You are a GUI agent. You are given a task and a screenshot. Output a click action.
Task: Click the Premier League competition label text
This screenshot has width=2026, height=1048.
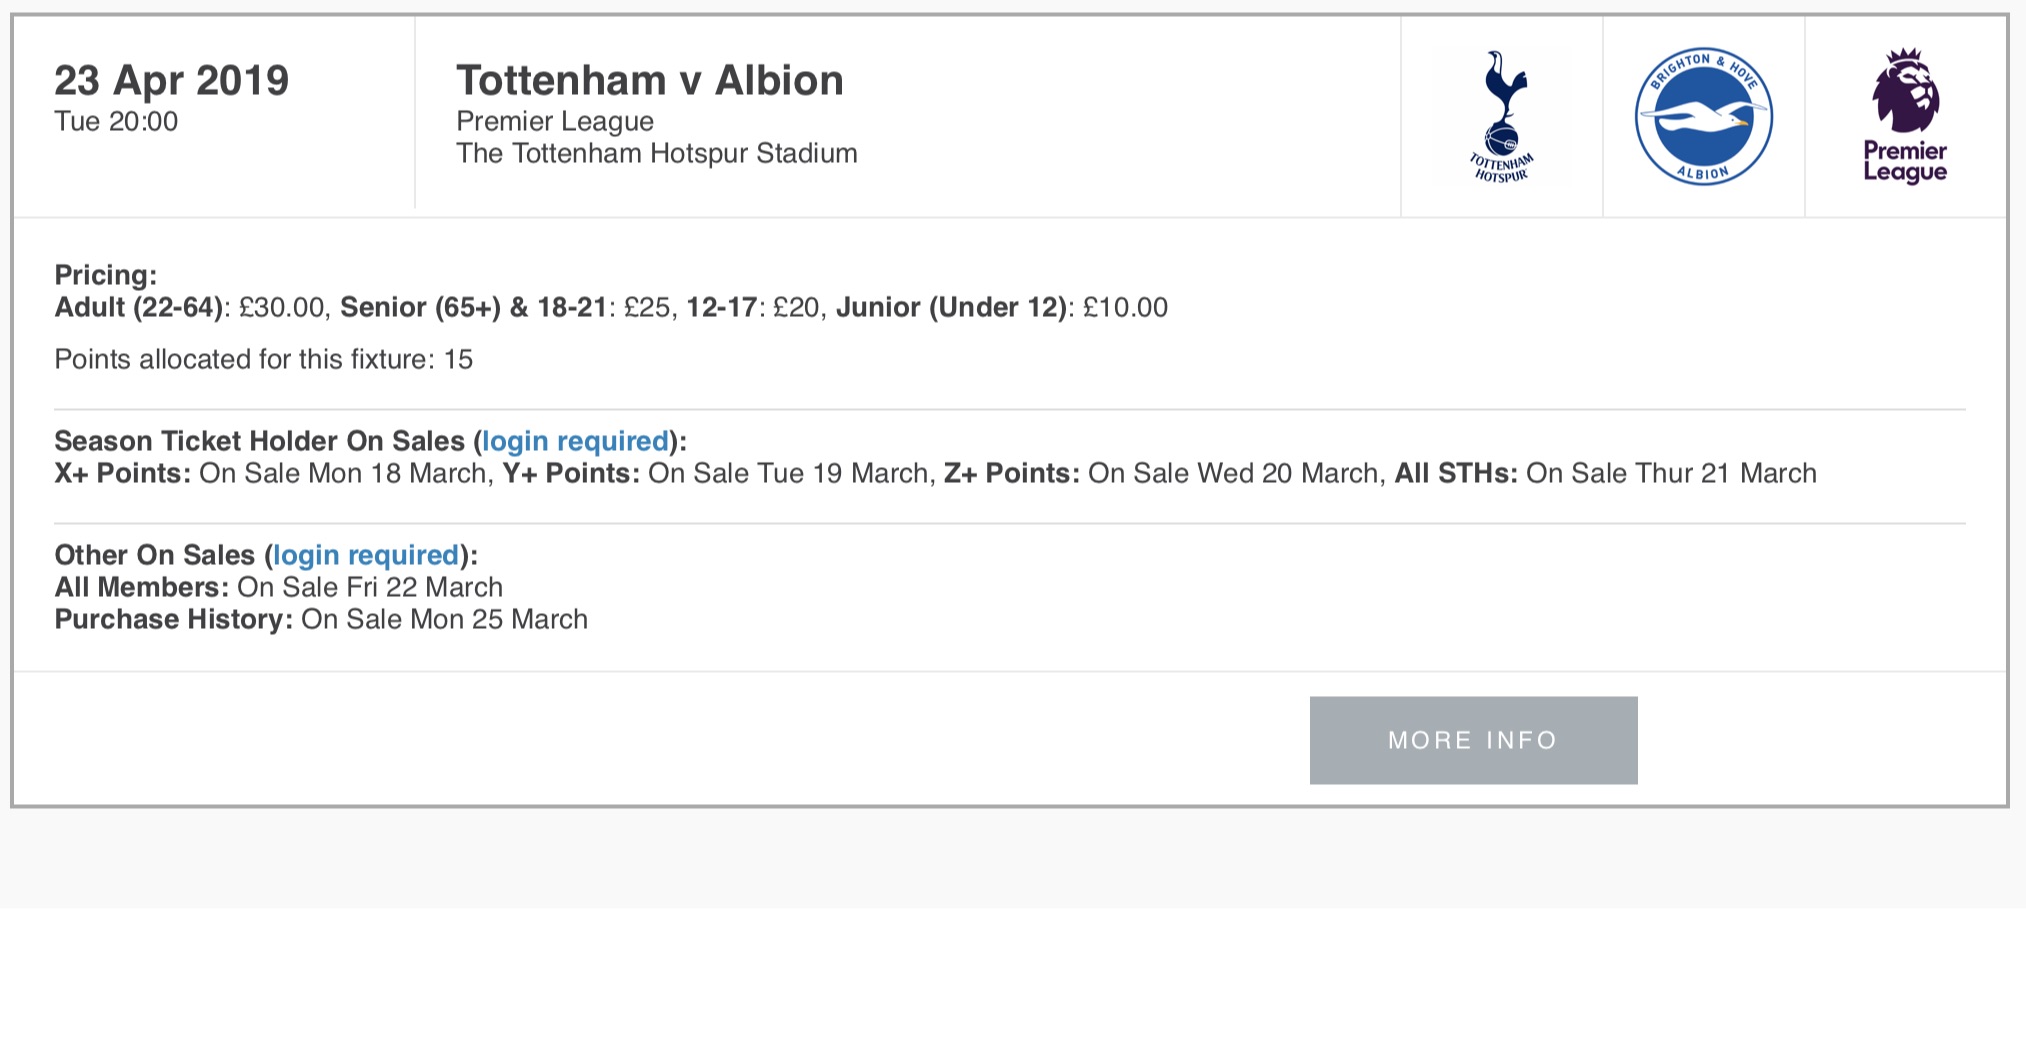(555, 122)
